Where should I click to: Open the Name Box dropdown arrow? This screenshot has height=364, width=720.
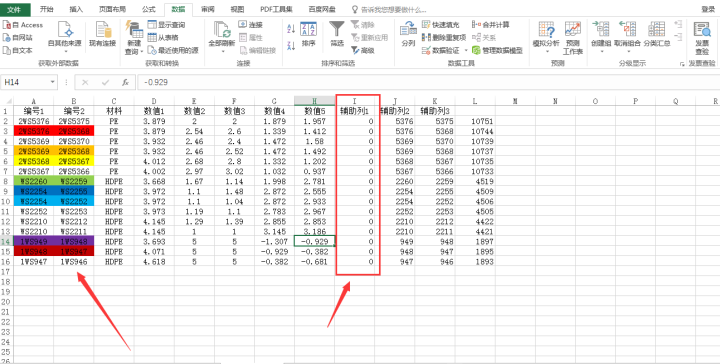click(53, 83)
